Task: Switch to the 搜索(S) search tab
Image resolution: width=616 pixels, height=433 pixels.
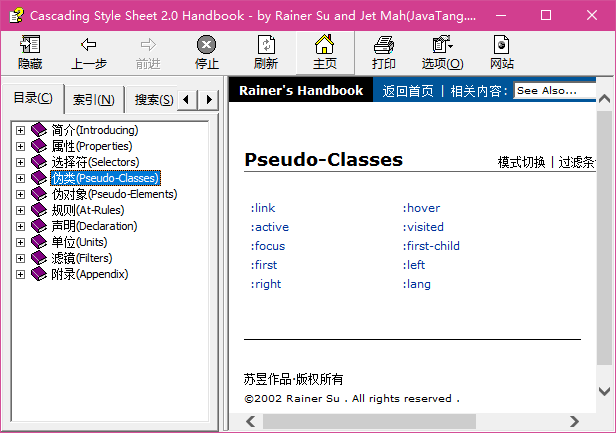Action: [154, 100]
